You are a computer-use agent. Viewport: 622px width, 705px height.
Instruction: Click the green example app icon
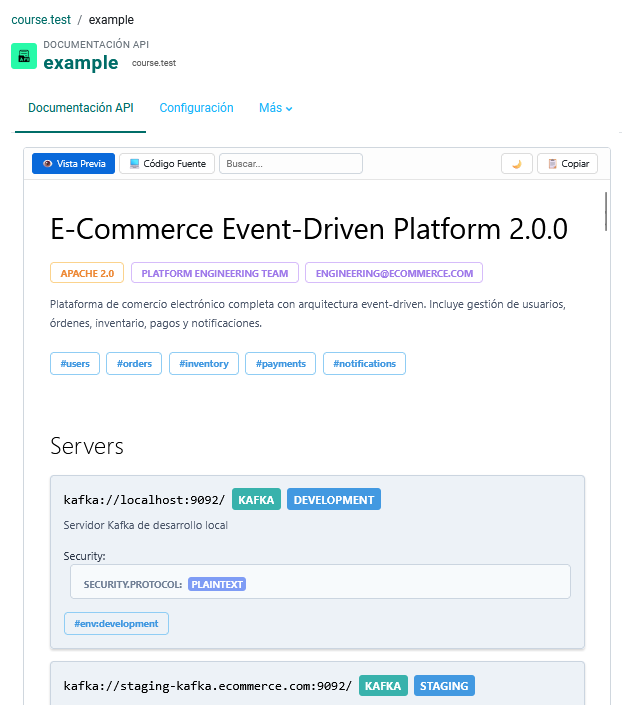coord(24,56)
